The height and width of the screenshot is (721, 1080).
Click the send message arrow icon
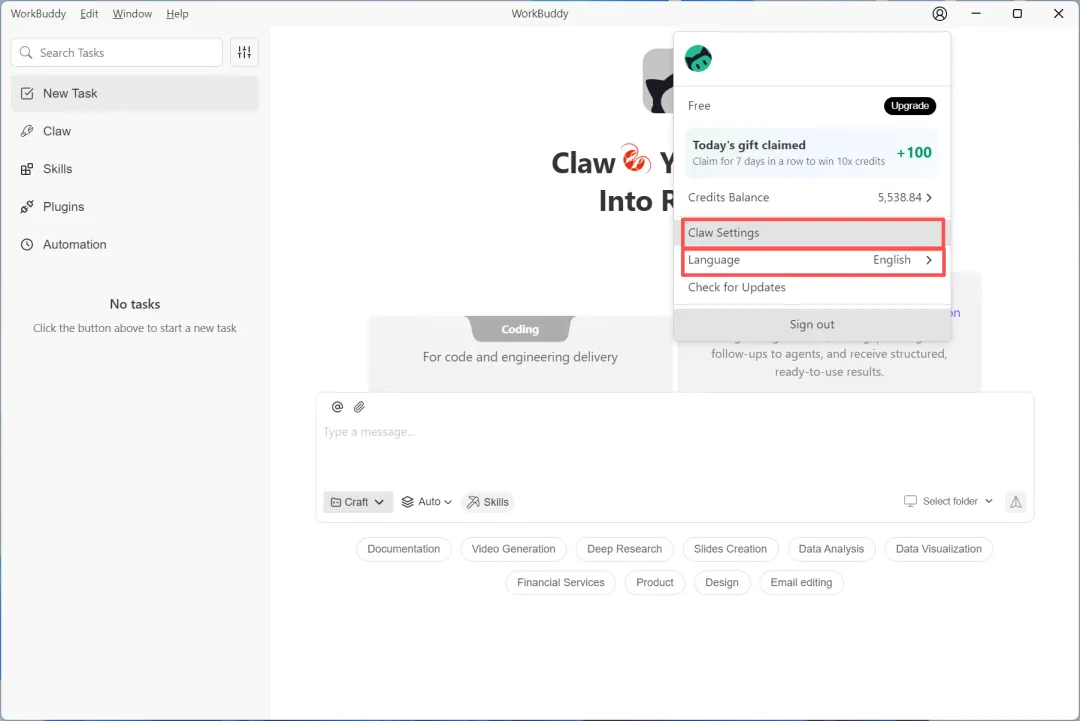coord(1016,502)
